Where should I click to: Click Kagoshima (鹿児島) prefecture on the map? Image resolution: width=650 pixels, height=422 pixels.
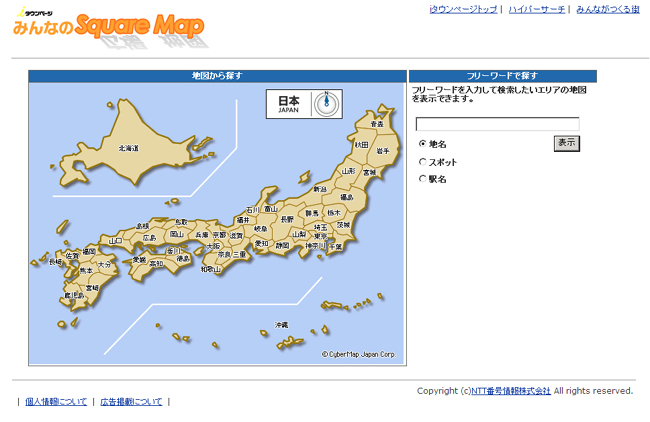73,296
